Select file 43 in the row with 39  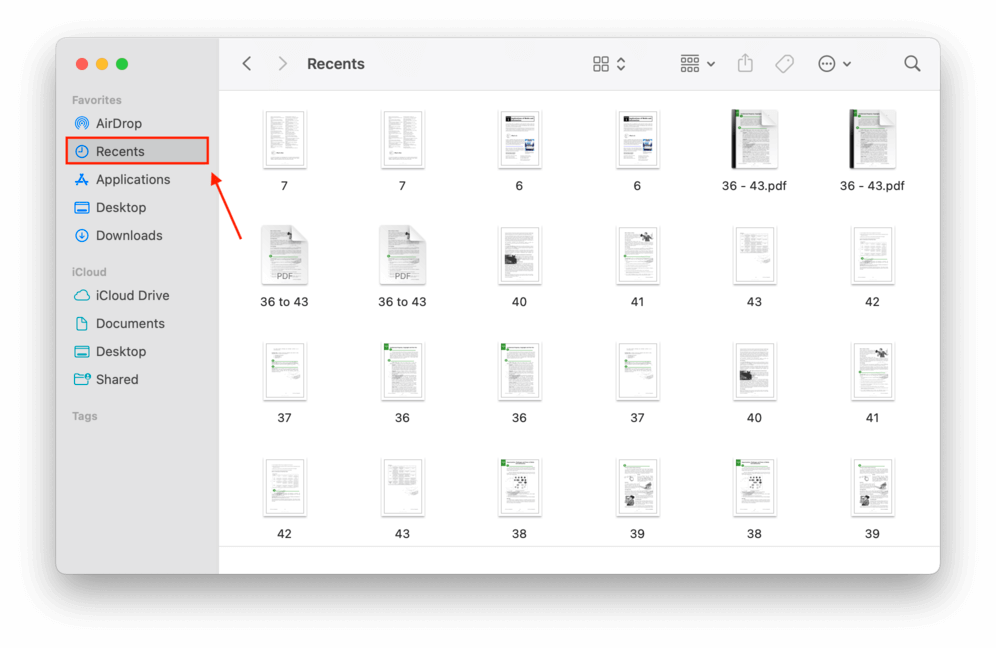click(402, 488)
